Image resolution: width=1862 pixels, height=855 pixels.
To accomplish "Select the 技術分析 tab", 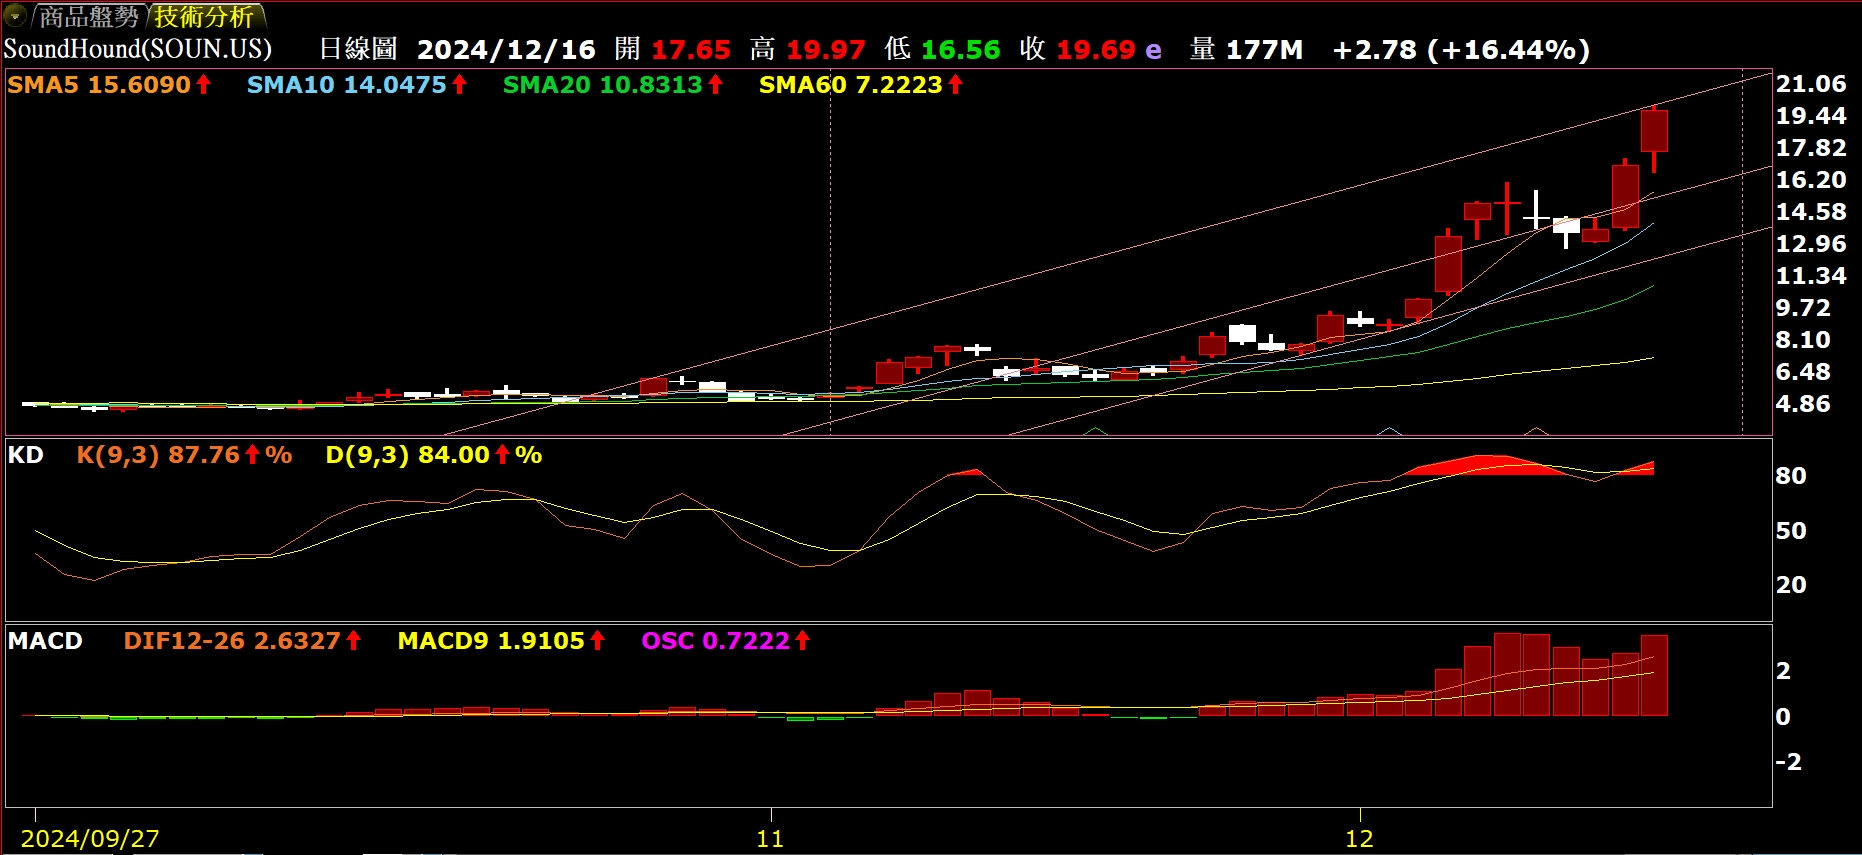I will point(204,17).
